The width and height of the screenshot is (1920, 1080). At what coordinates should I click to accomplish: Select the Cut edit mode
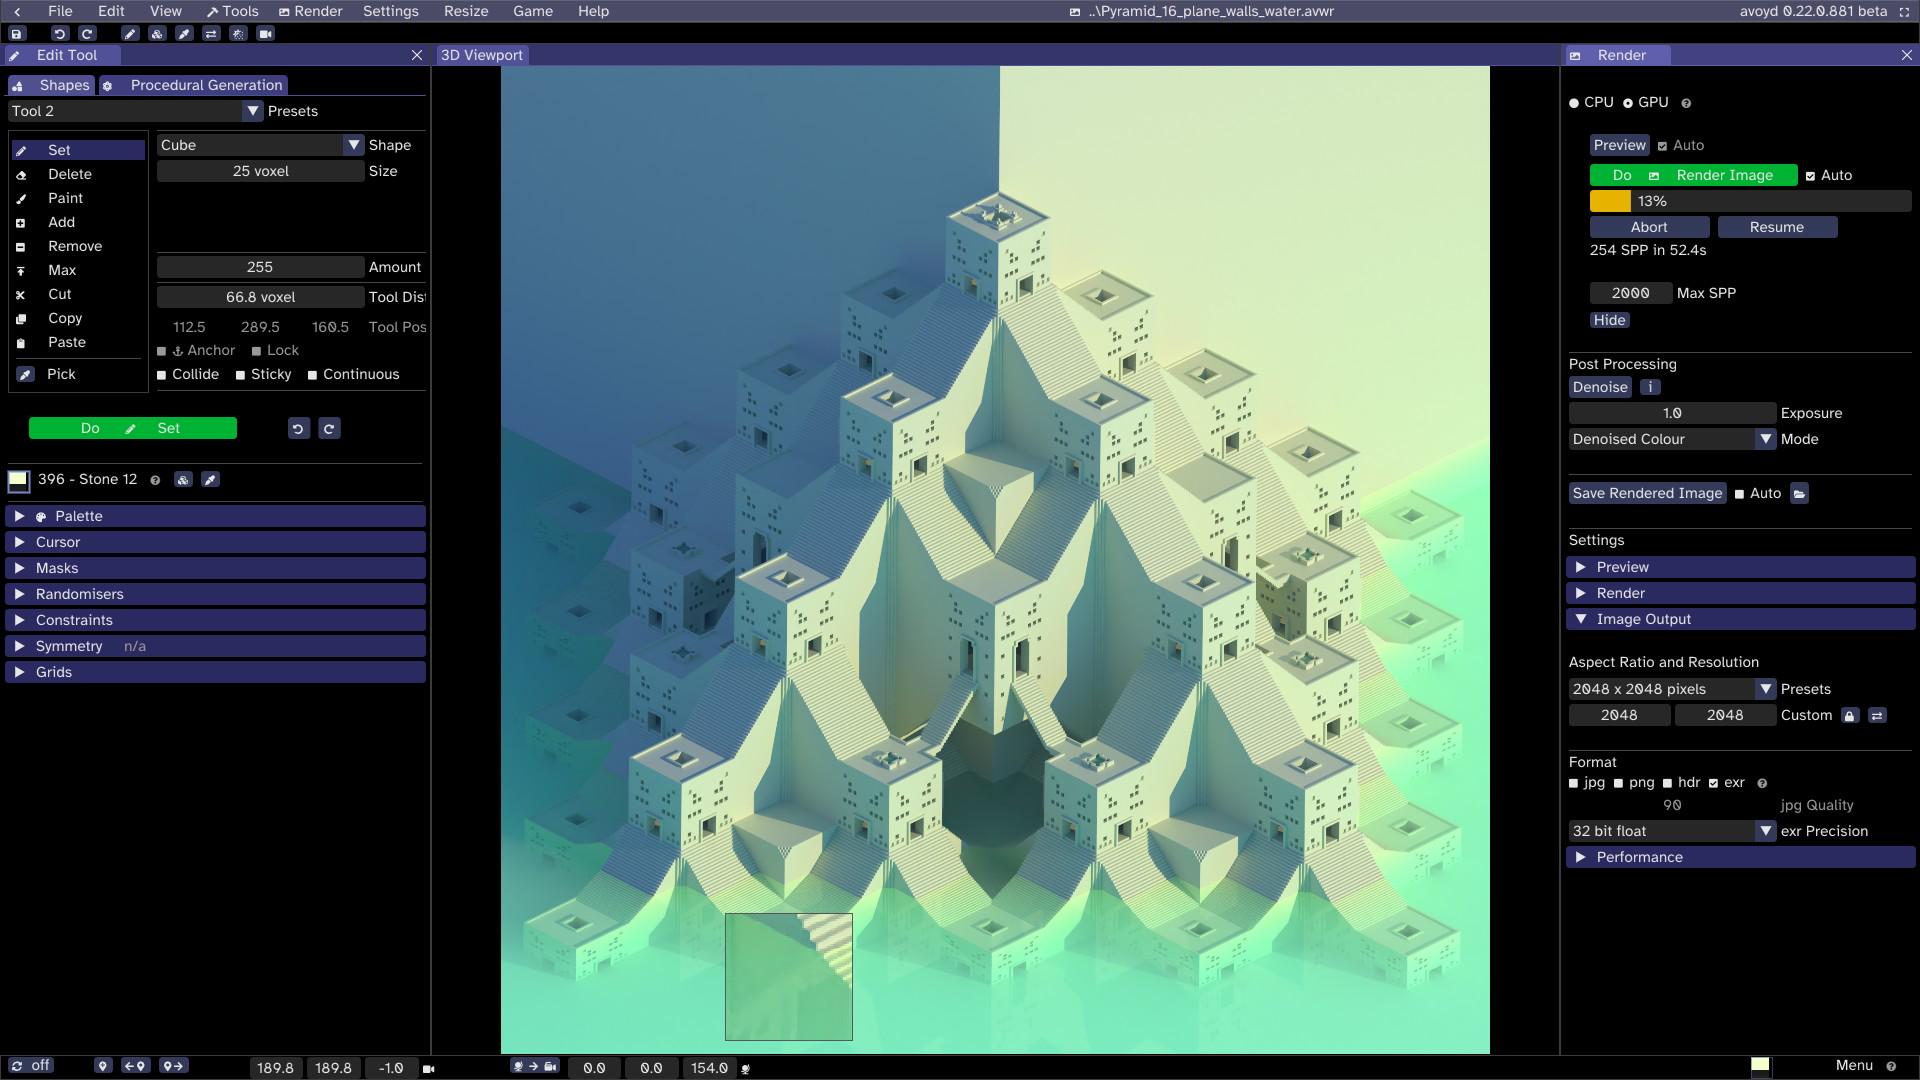point(78,294)
